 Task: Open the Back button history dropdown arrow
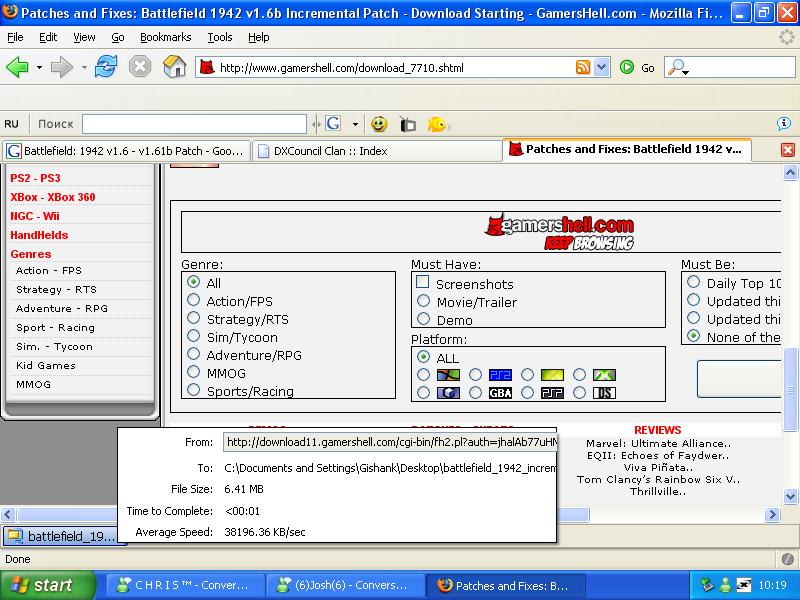tap(39, 67)
